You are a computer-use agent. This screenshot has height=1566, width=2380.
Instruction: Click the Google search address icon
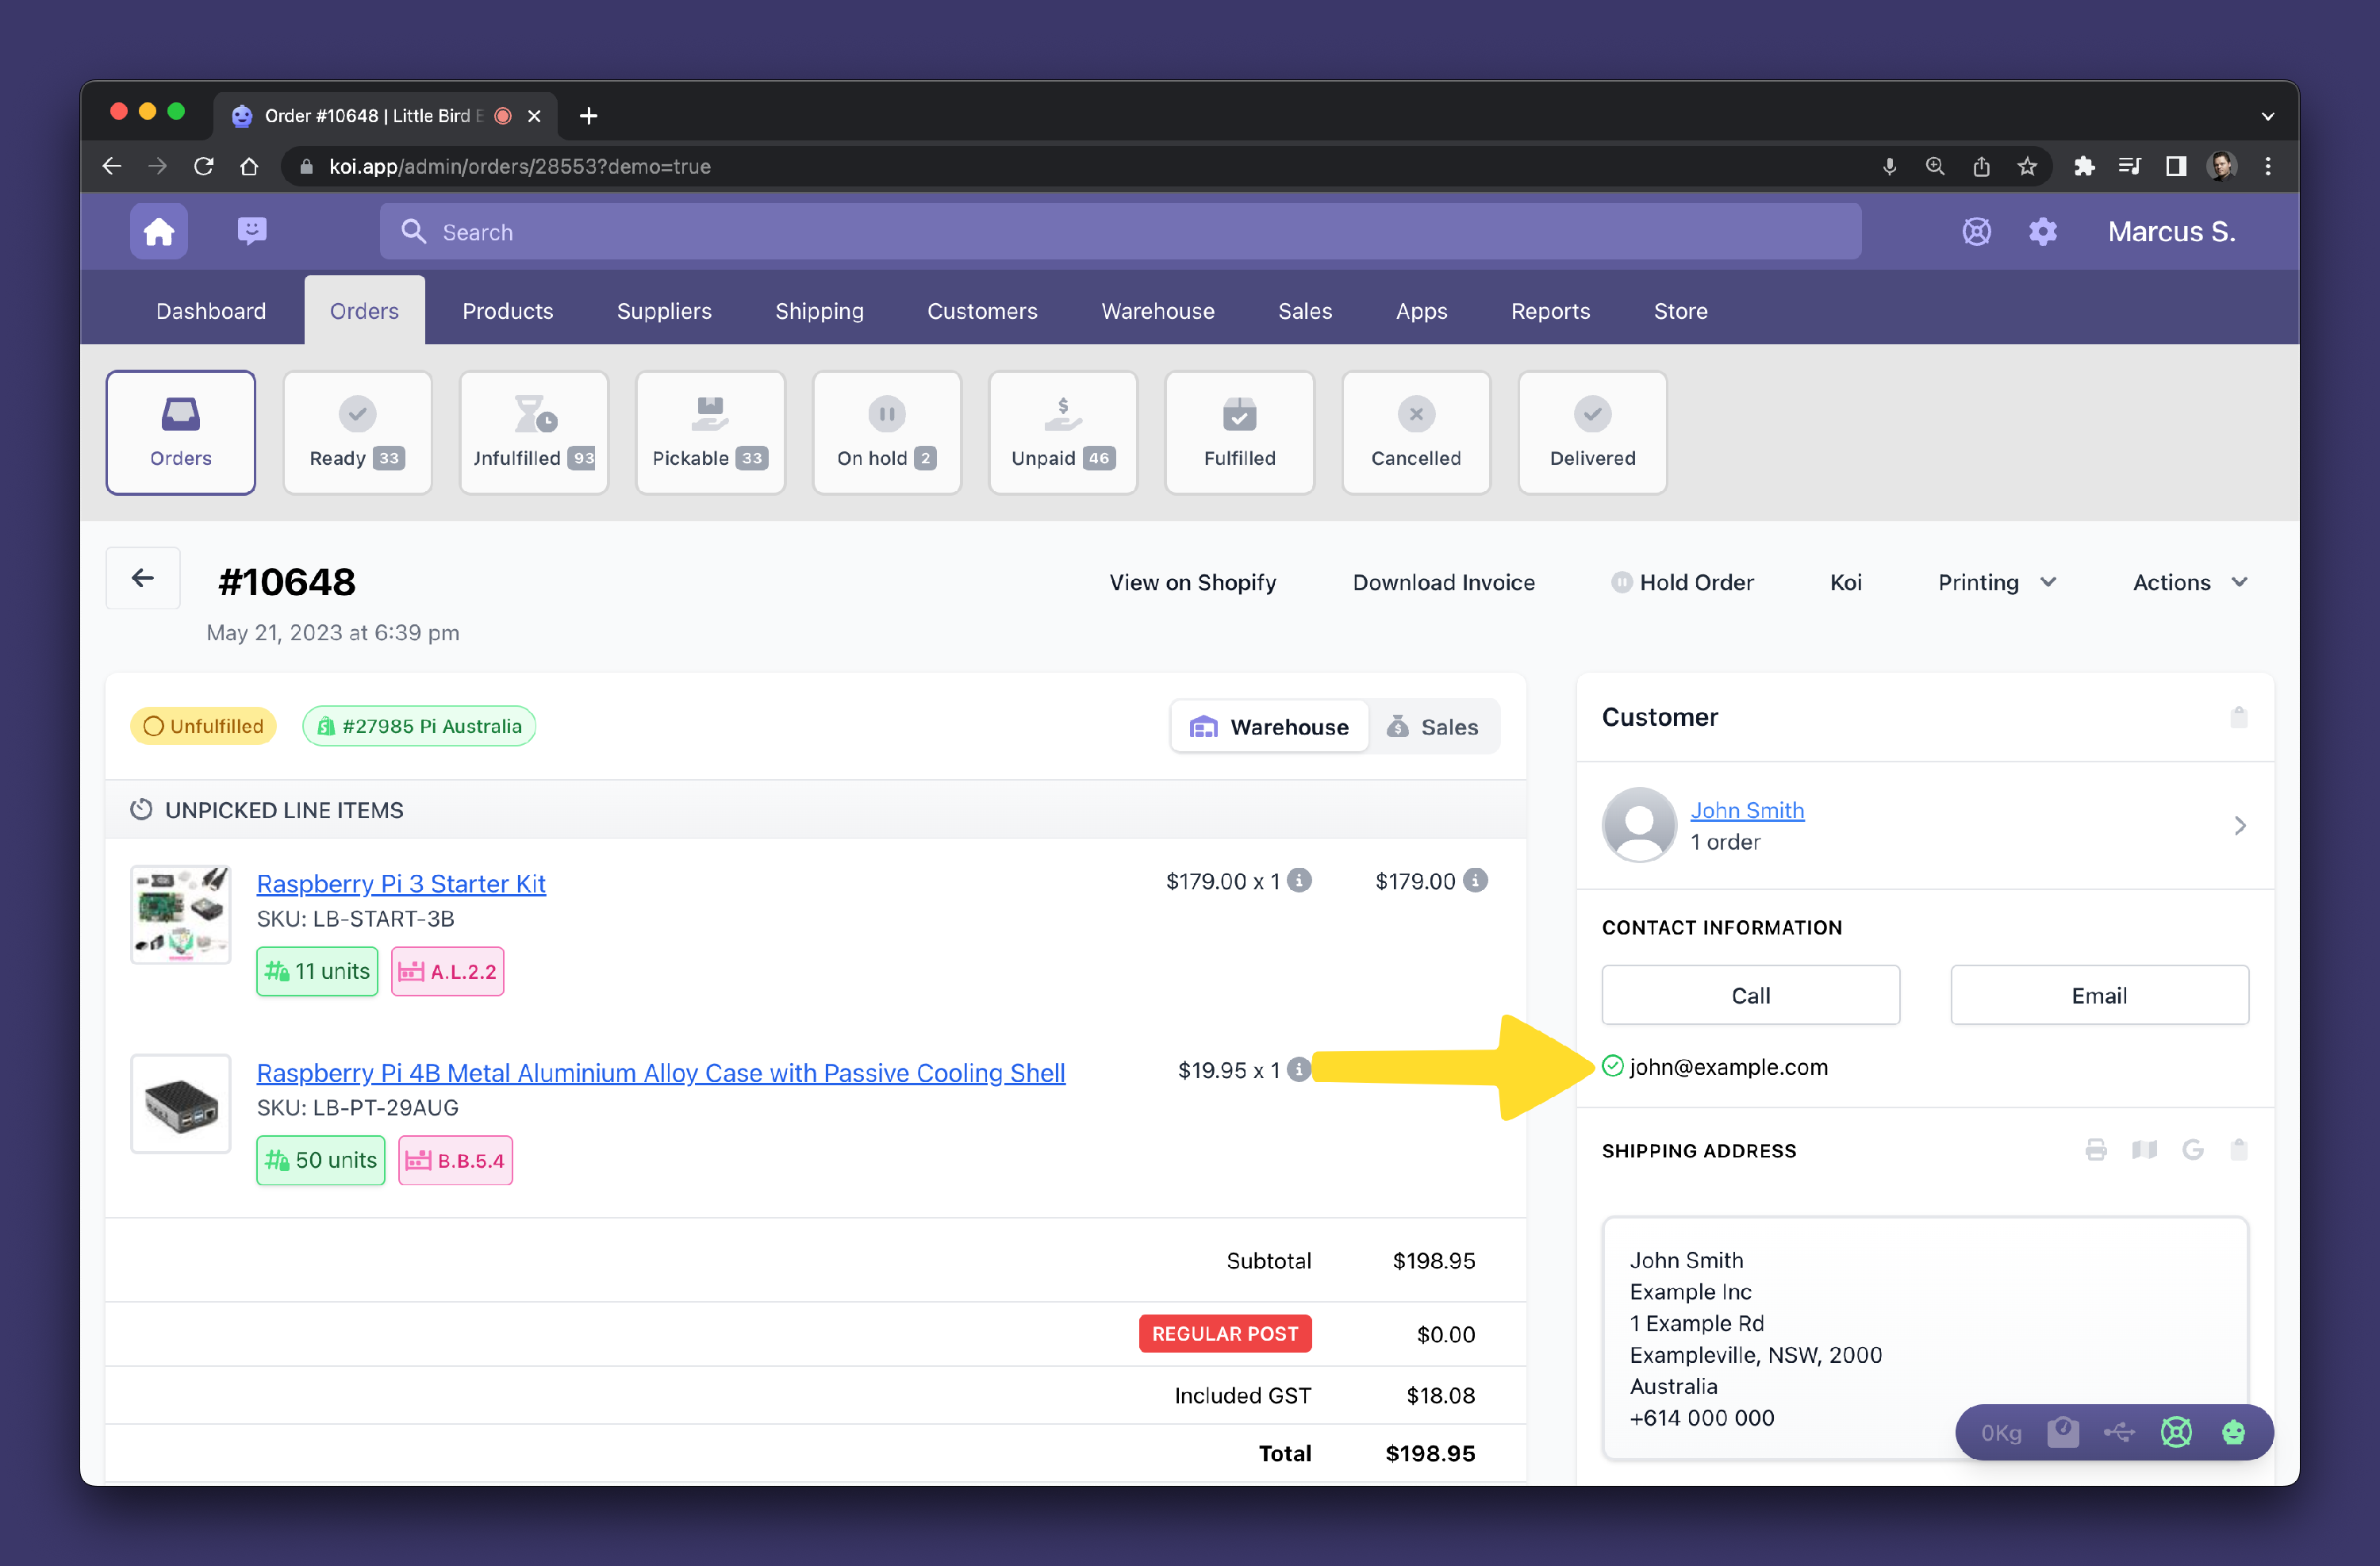(x=2192, y=1150)
